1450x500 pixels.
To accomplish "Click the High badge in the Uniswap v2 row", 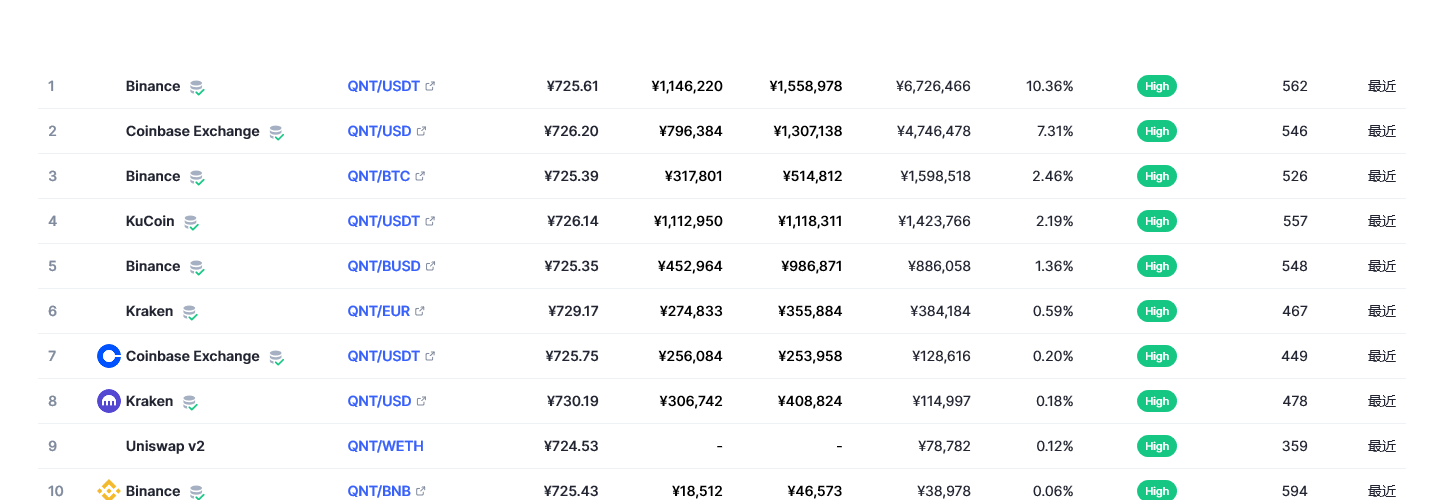I will [1157, 446].
